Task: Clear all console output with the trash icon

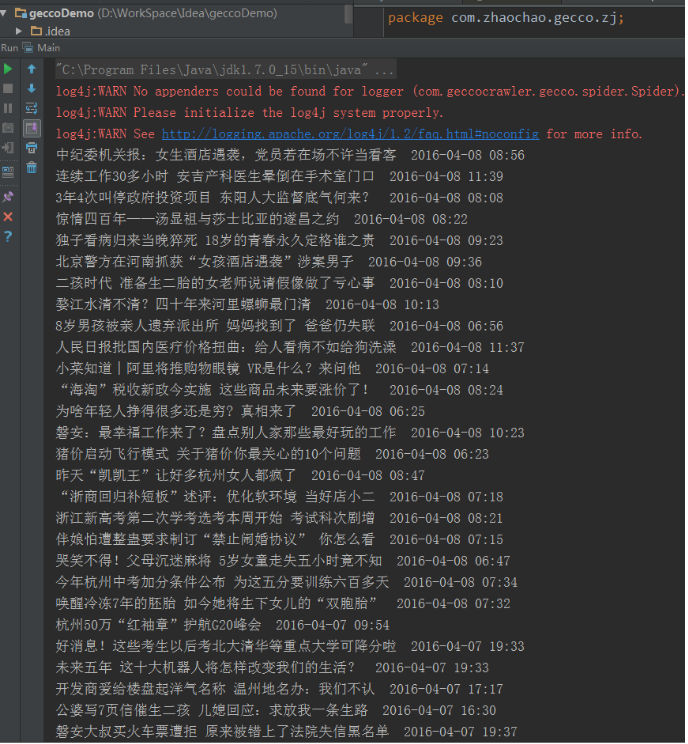Action: coord(32,167)
